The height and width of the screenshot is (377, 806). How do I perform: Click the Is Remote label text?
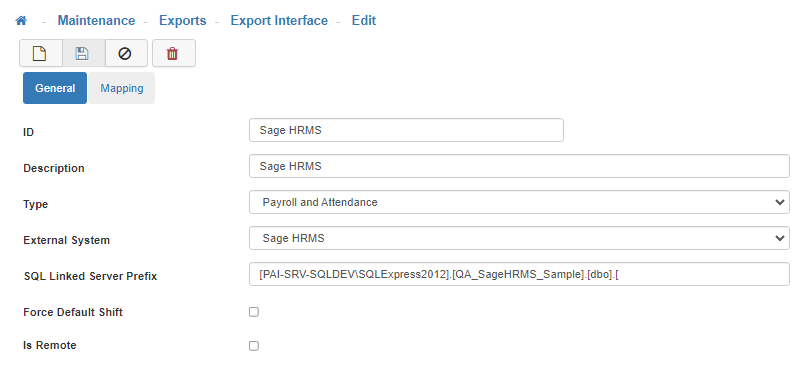click(50, 345)
